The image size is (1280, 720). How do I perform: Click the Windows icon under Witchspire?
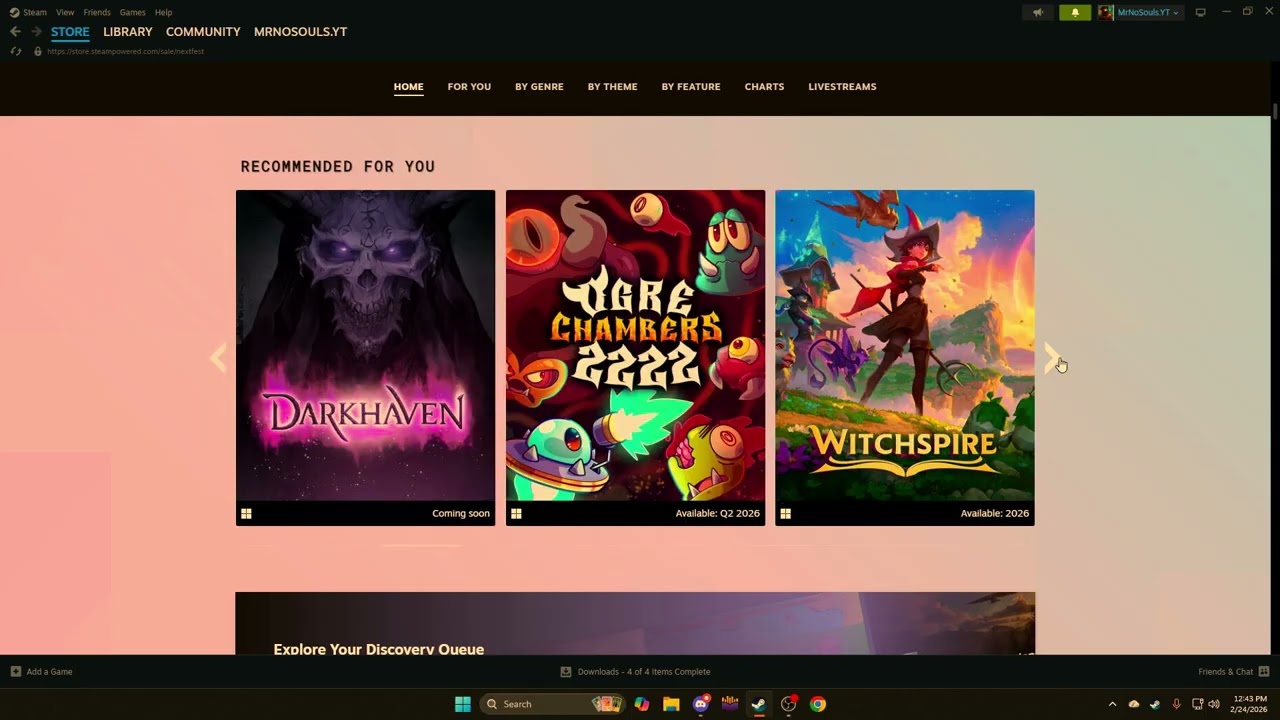pos(786,514)
